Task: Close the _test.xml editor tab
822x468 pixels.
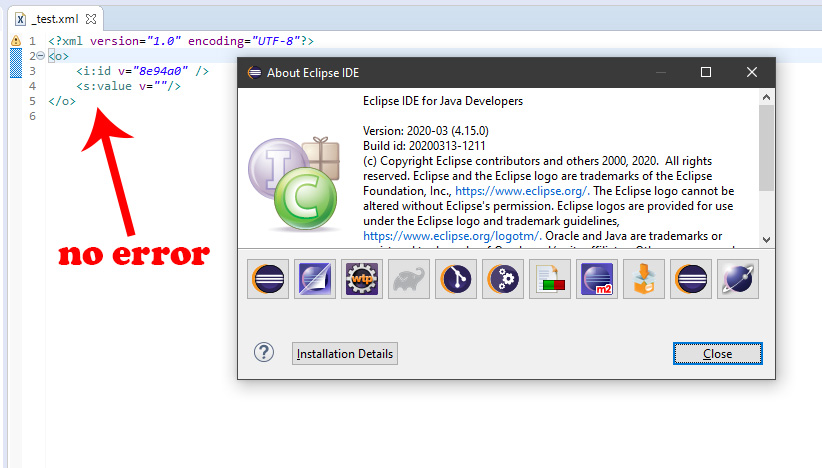Action: [91, 19]
